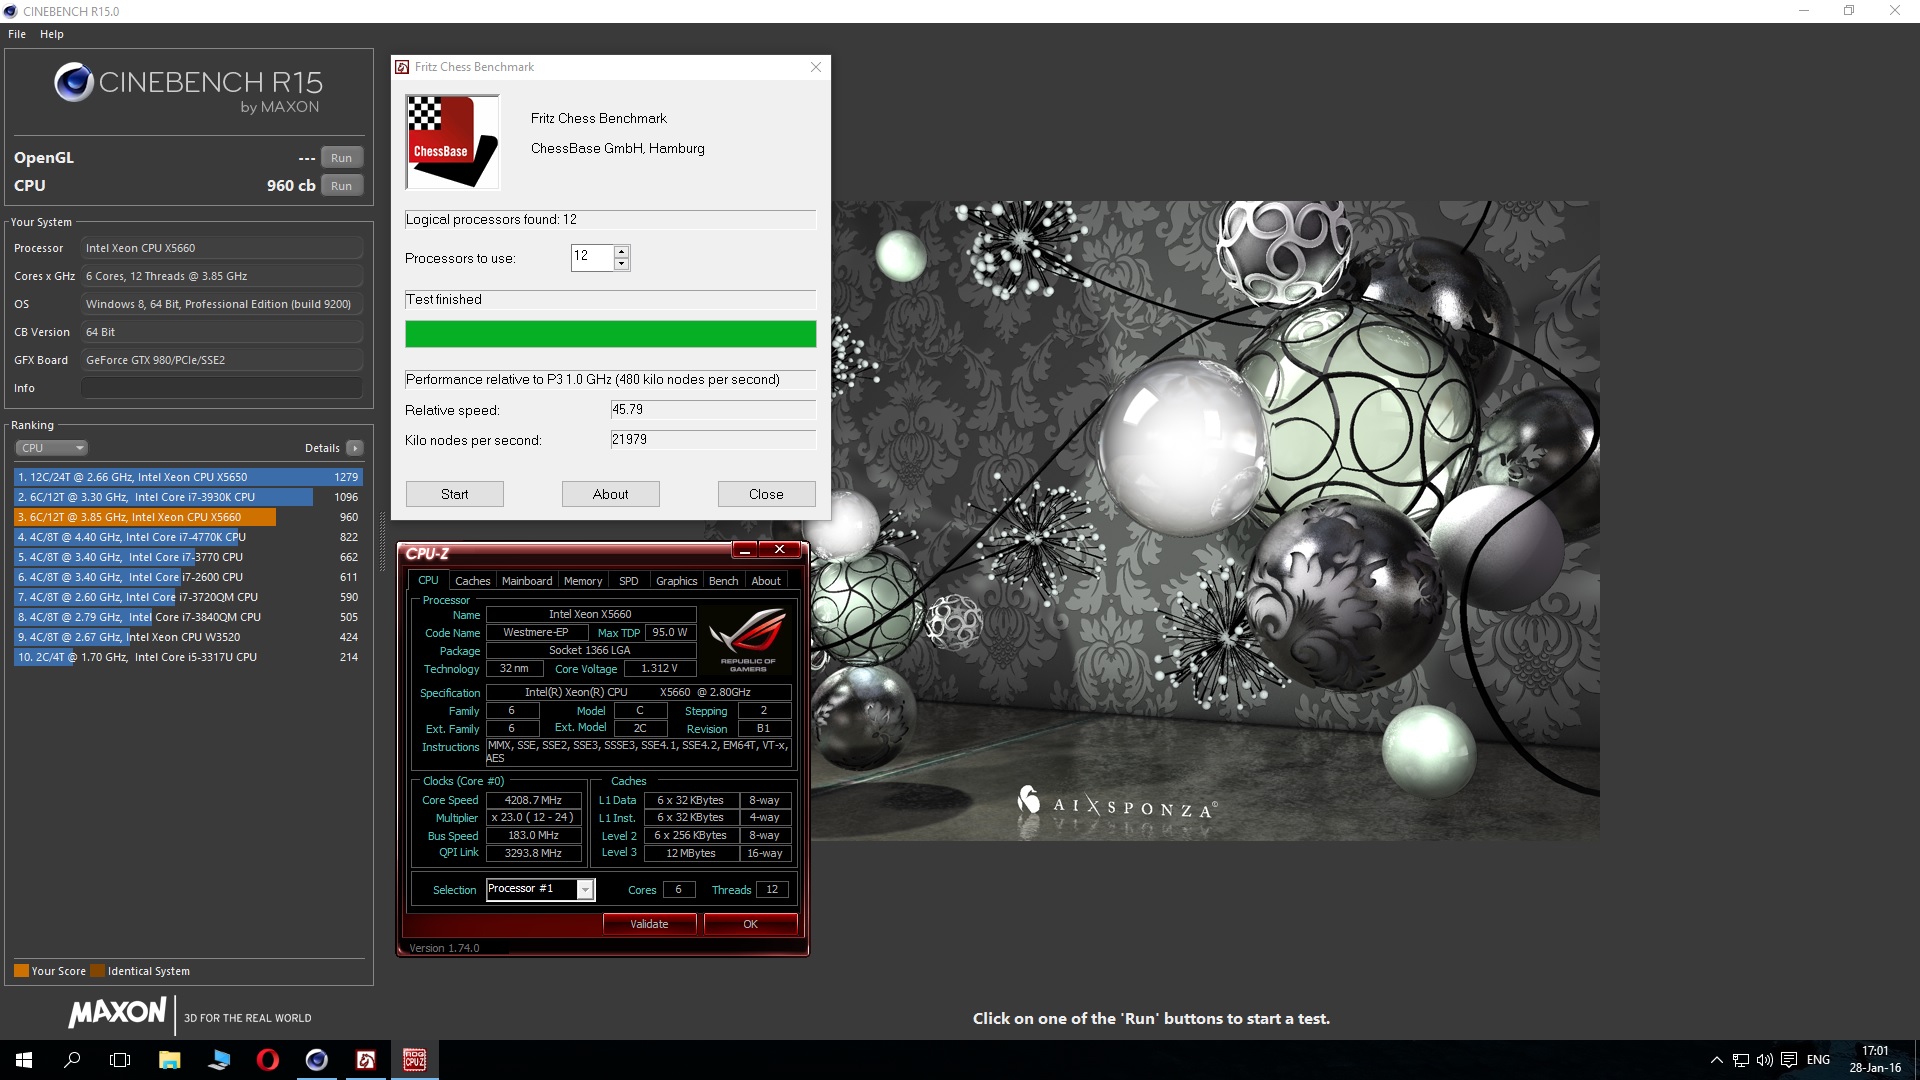
Task: Click the Fritz Chess taskbar icon
Action: coord(365,1060)
